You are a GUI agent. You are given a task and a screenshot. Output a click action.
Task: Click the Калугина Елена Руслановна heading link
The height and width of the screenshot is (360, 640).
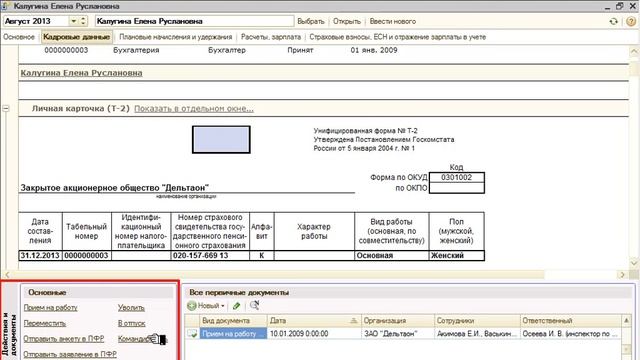[81, 73]
